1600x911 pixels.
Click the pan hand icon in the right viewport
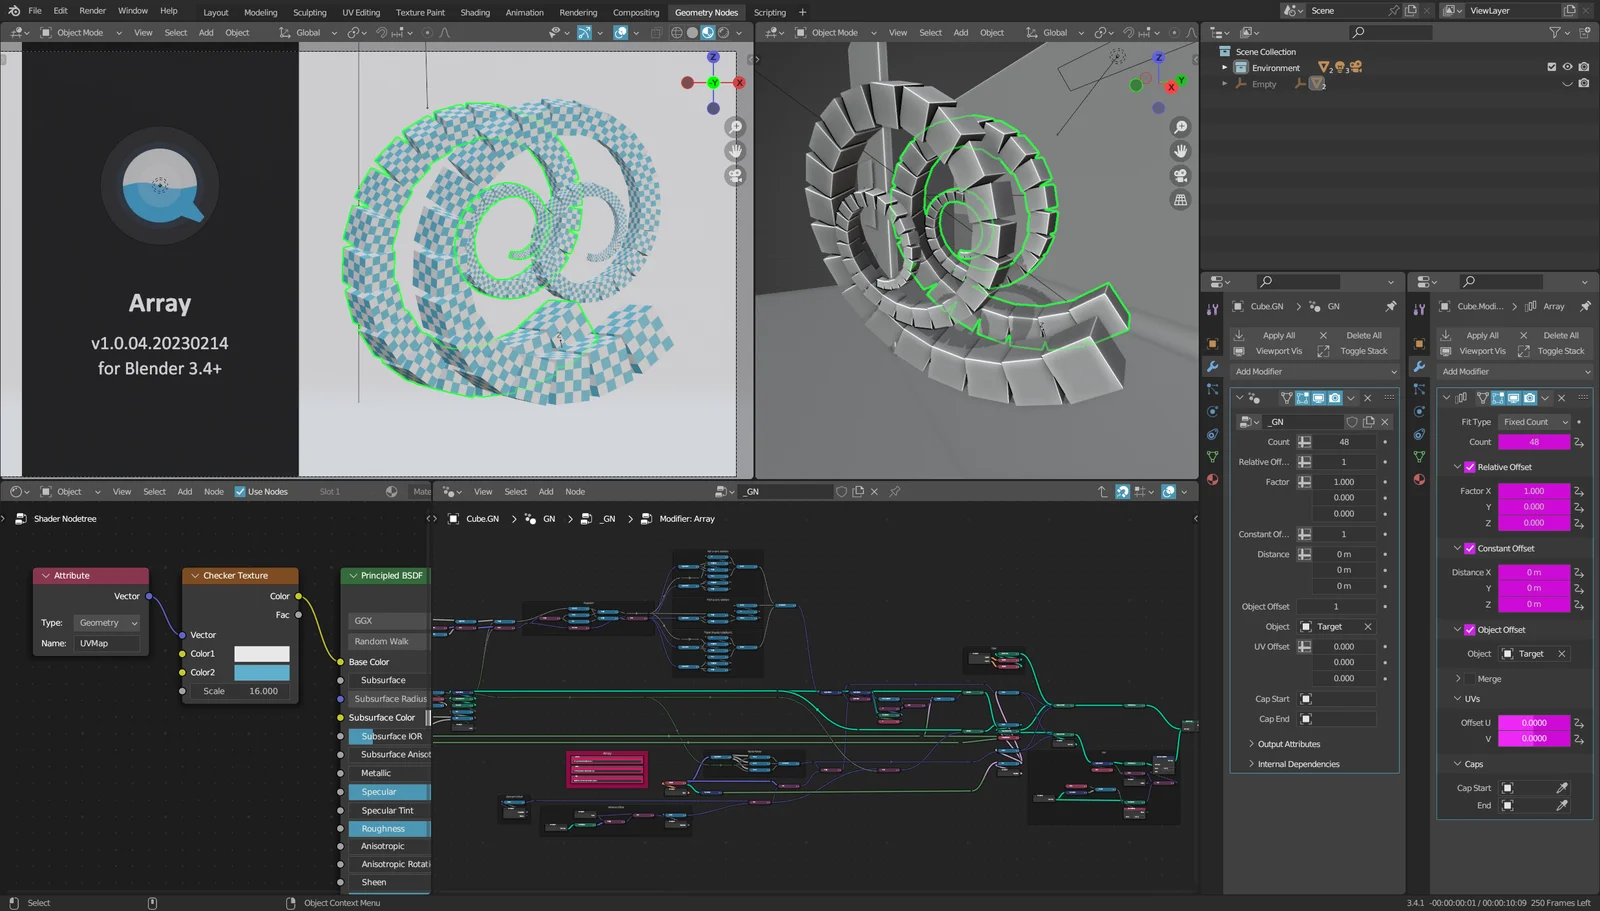(1180, 151)
